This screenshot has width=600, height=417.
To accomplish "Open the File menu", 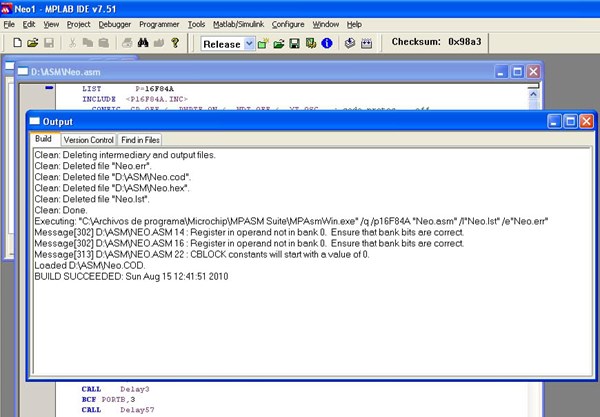I will [9, 24].
